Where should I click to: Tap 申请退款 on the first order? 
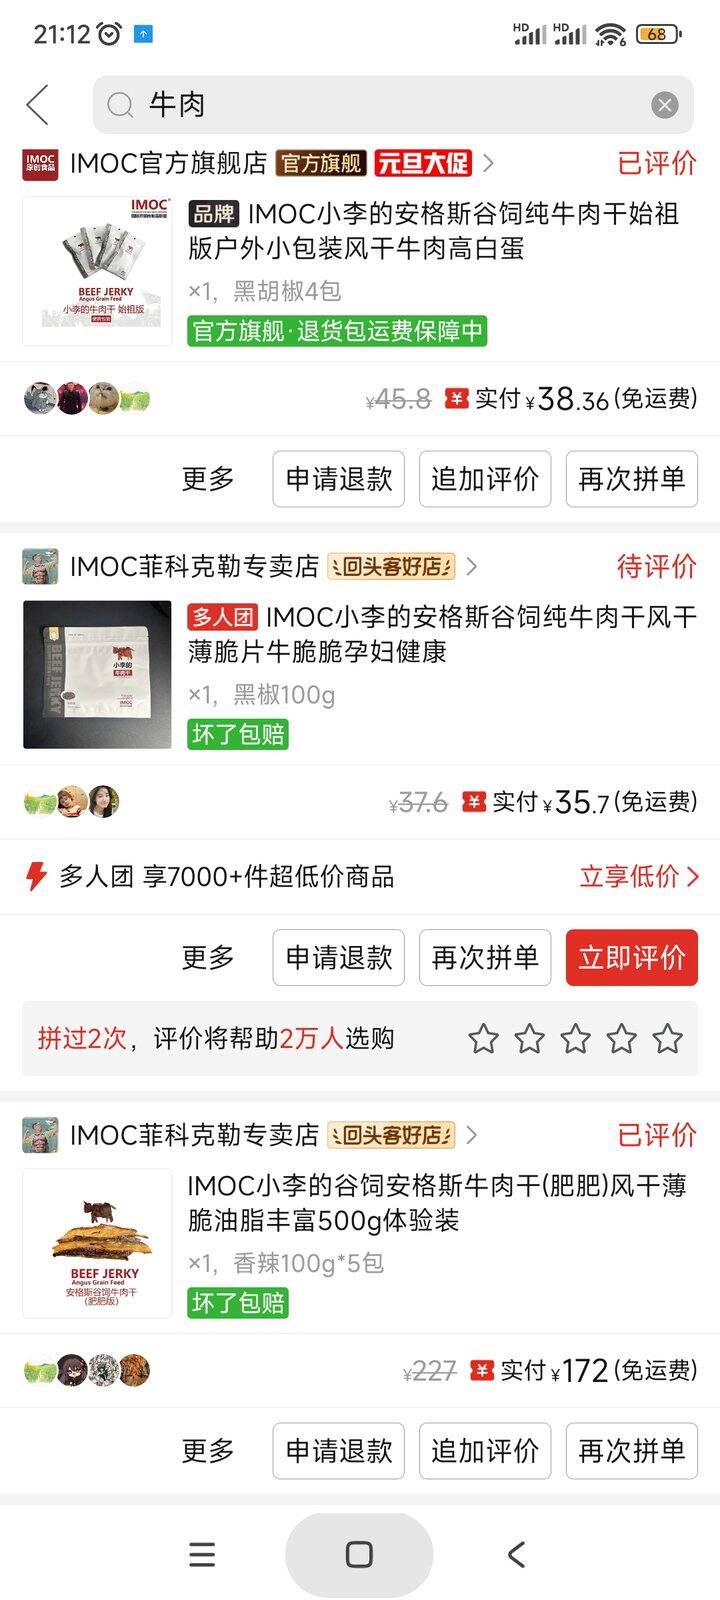[339, 479]
